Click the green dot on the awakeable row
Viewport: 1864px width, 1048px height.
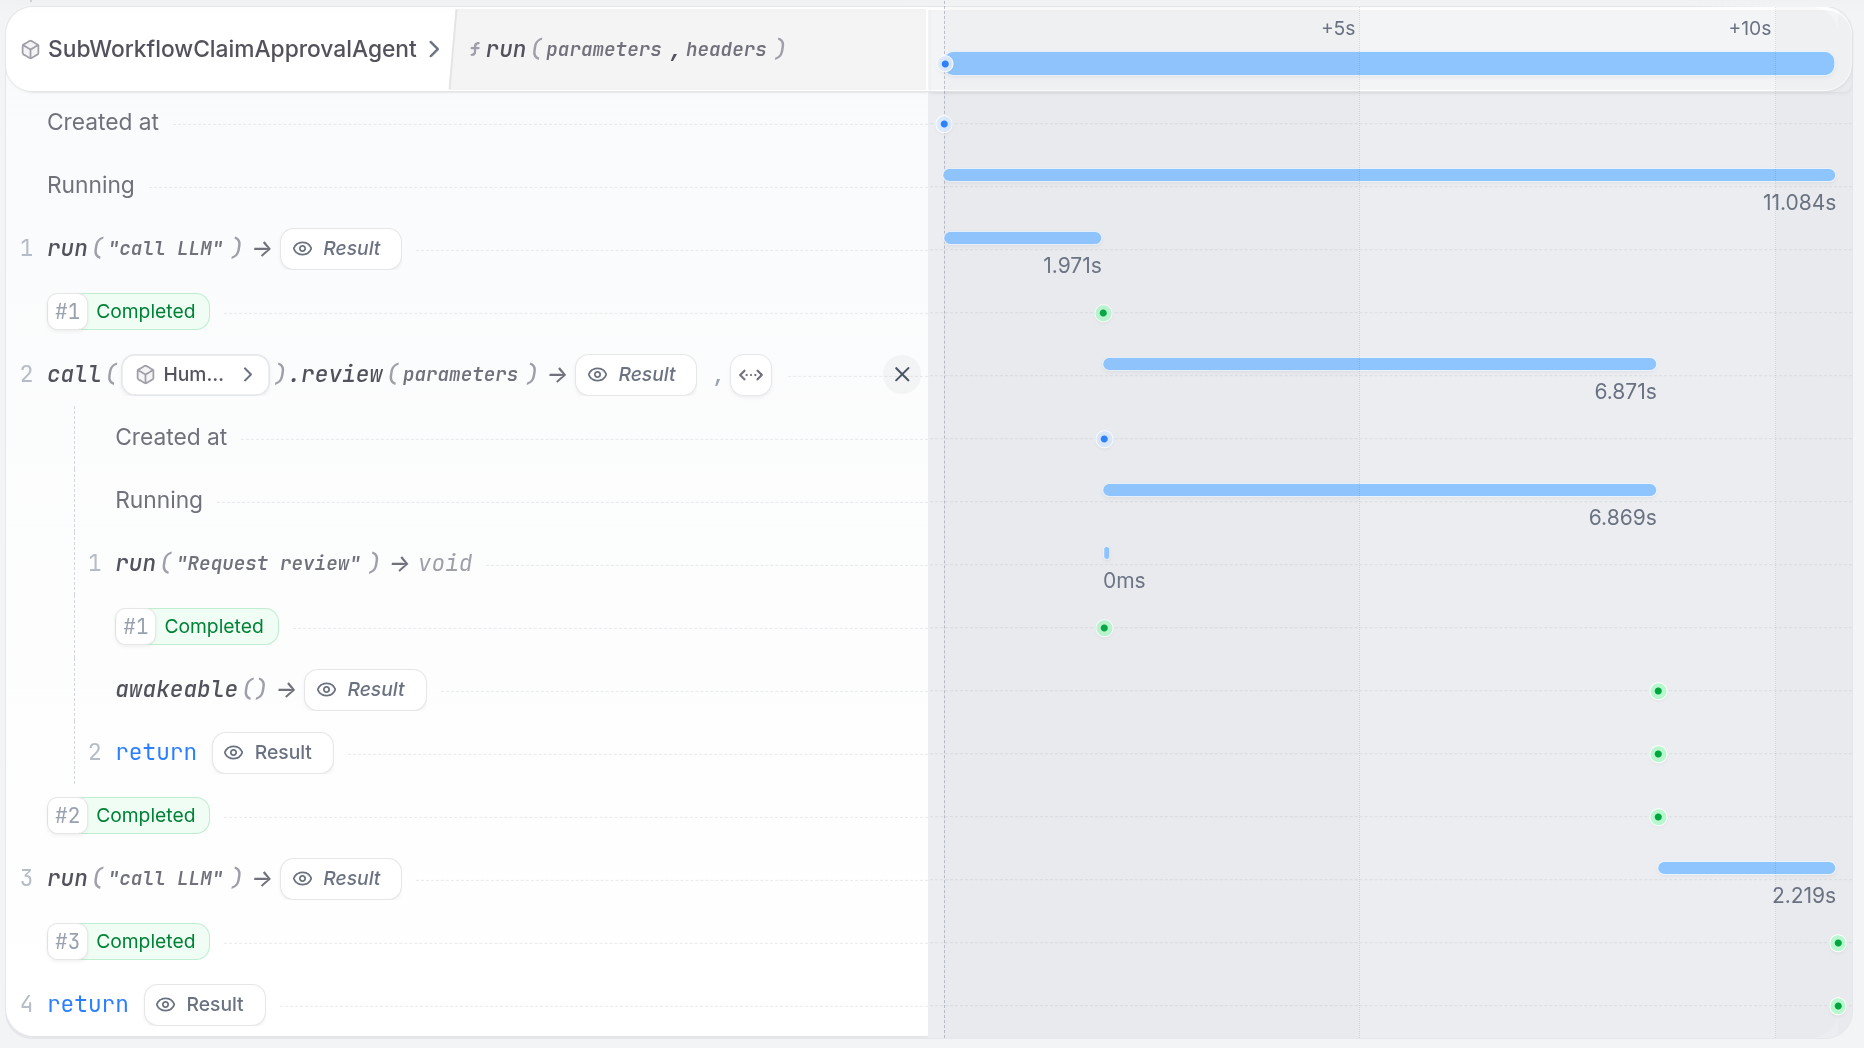coord(1658,691)
